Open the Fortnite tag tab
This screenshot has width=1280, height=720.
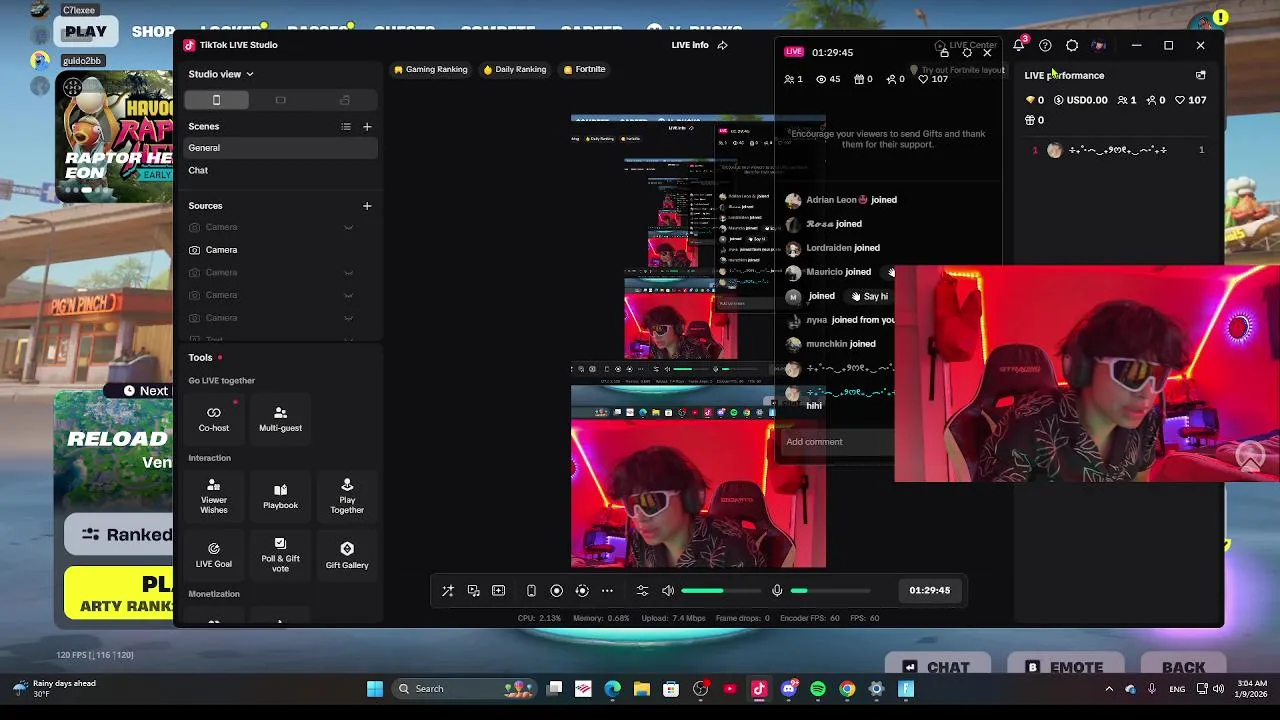pos(584,69)
